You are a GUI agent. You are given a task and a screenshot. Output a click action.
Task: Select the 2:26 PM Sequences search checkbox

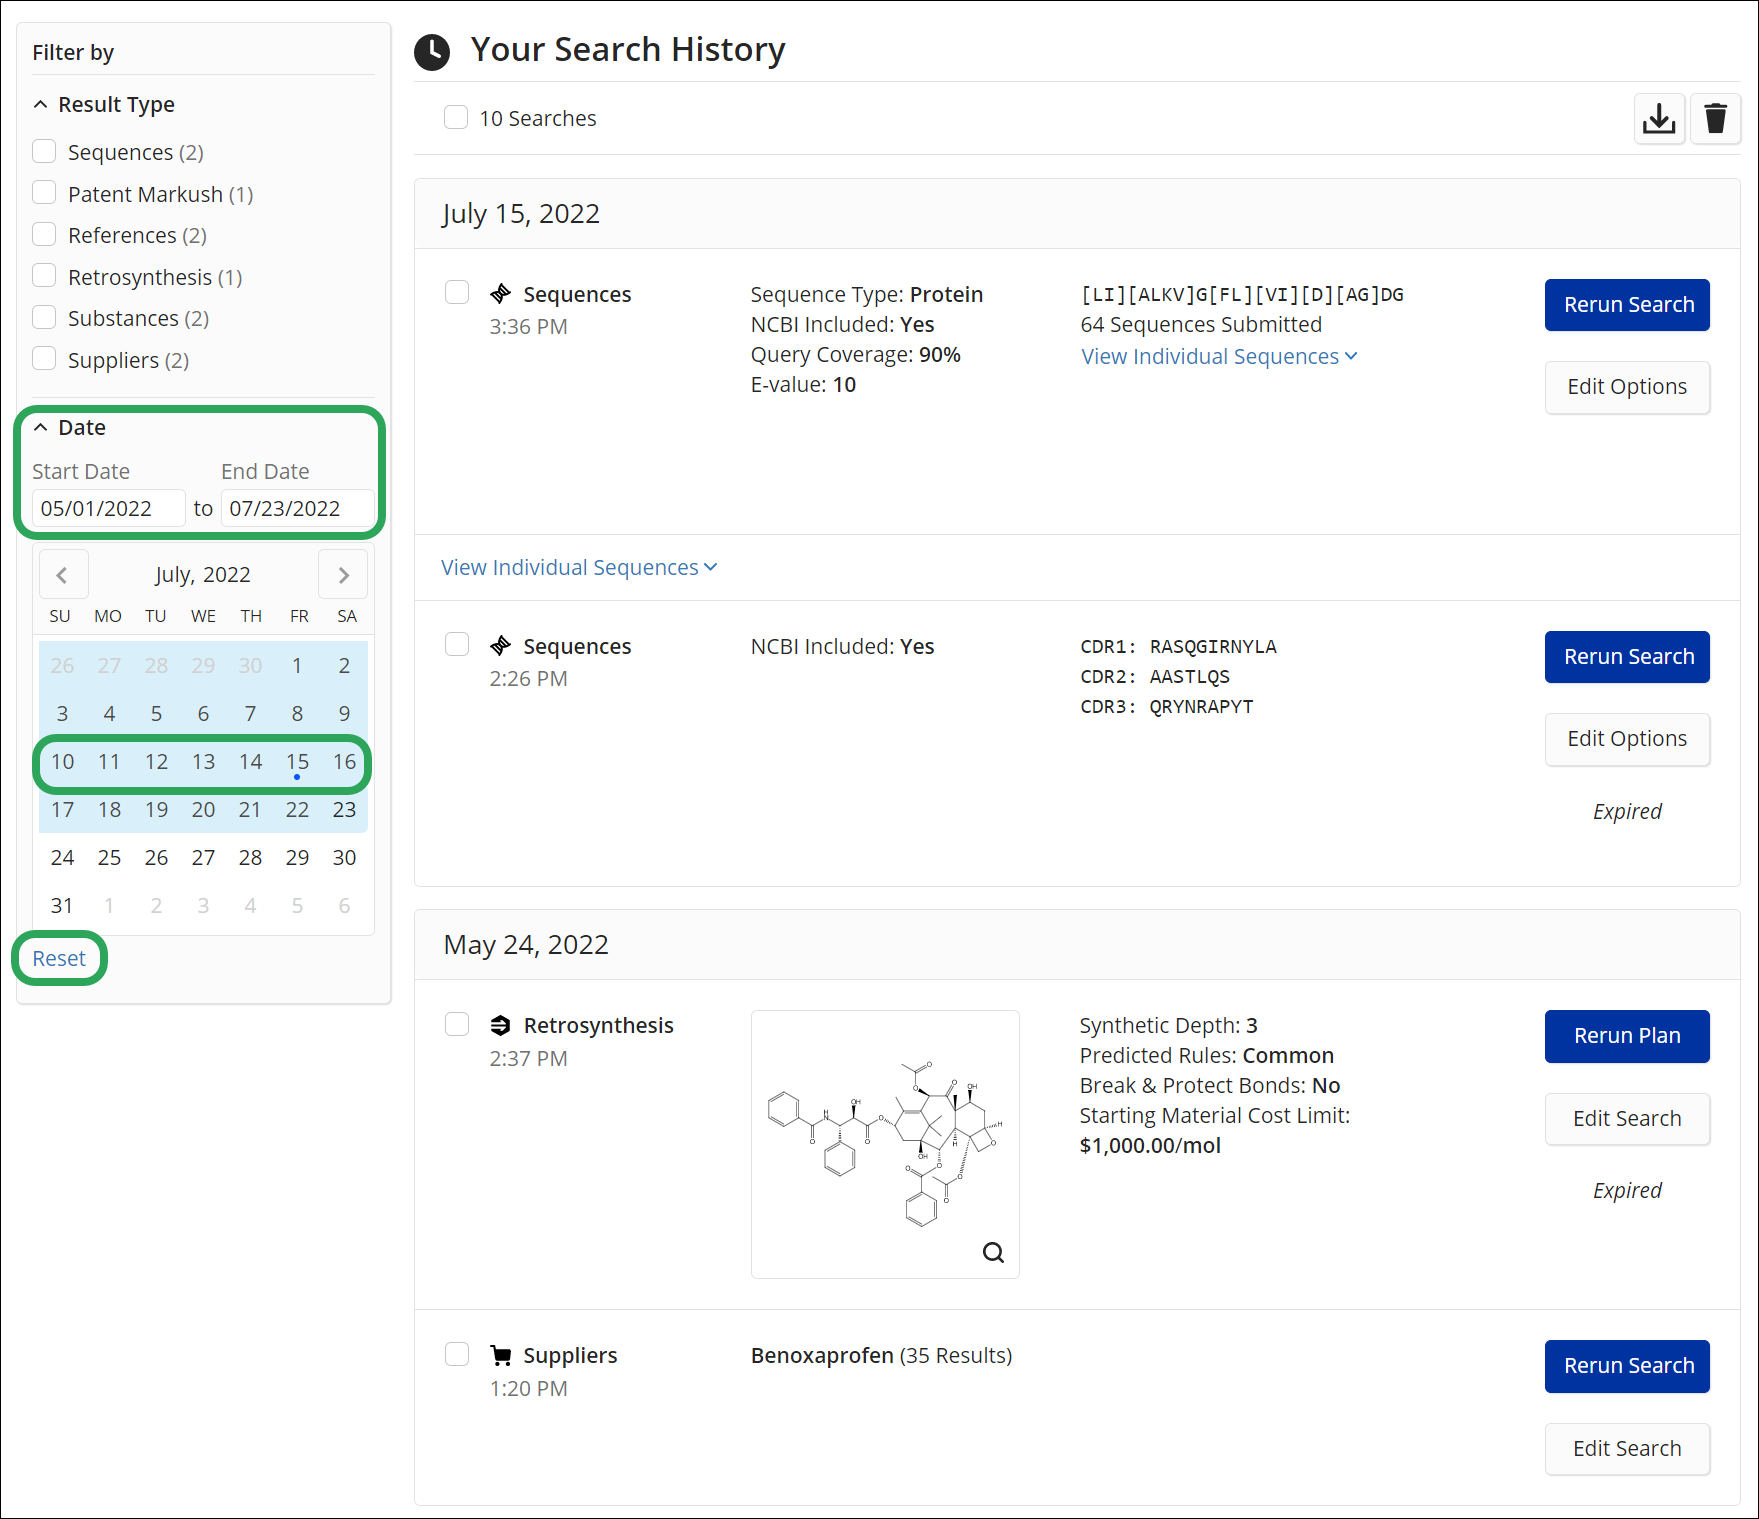457,644
